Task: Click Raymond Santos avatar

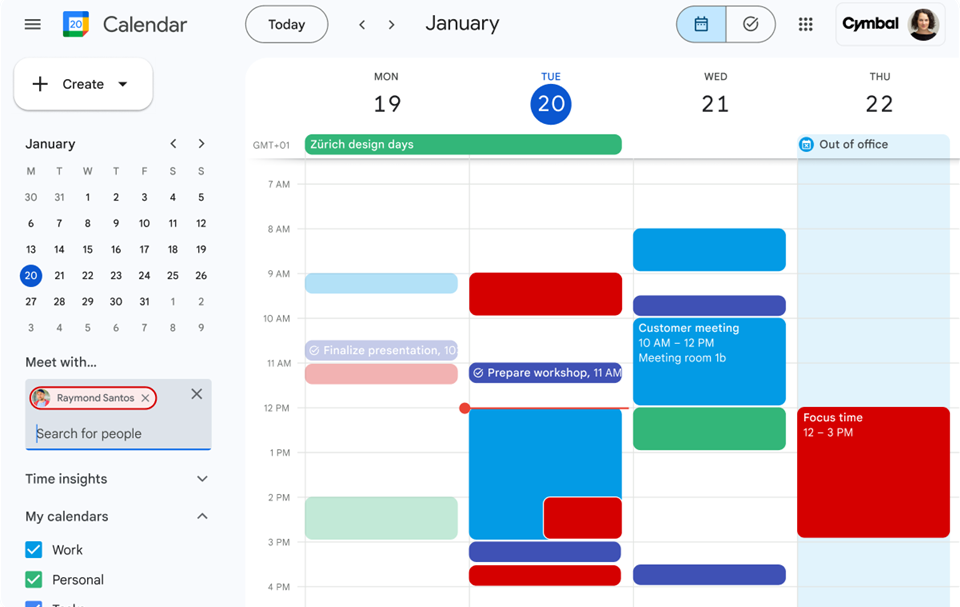Action: [x=41, y=398]
